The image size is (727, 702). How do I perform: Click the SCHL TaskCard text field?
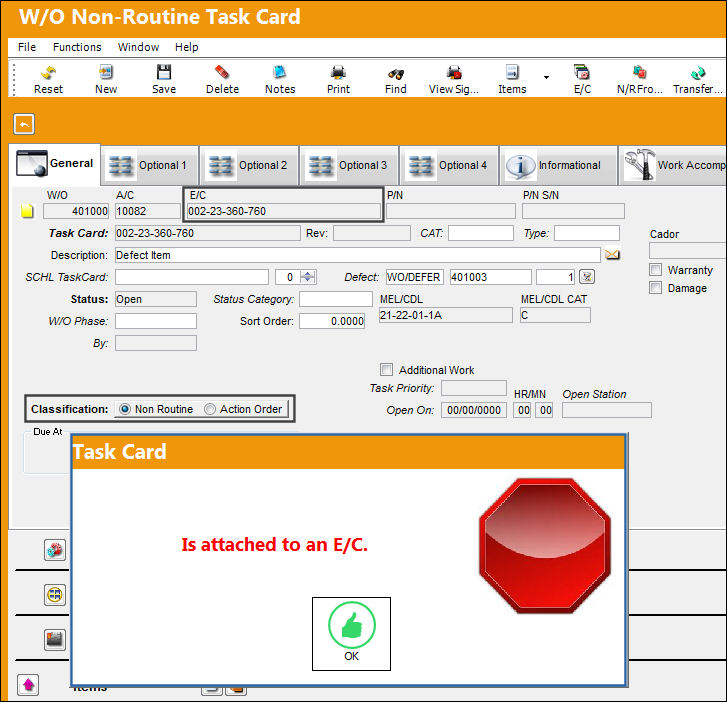tap(191, 277)
